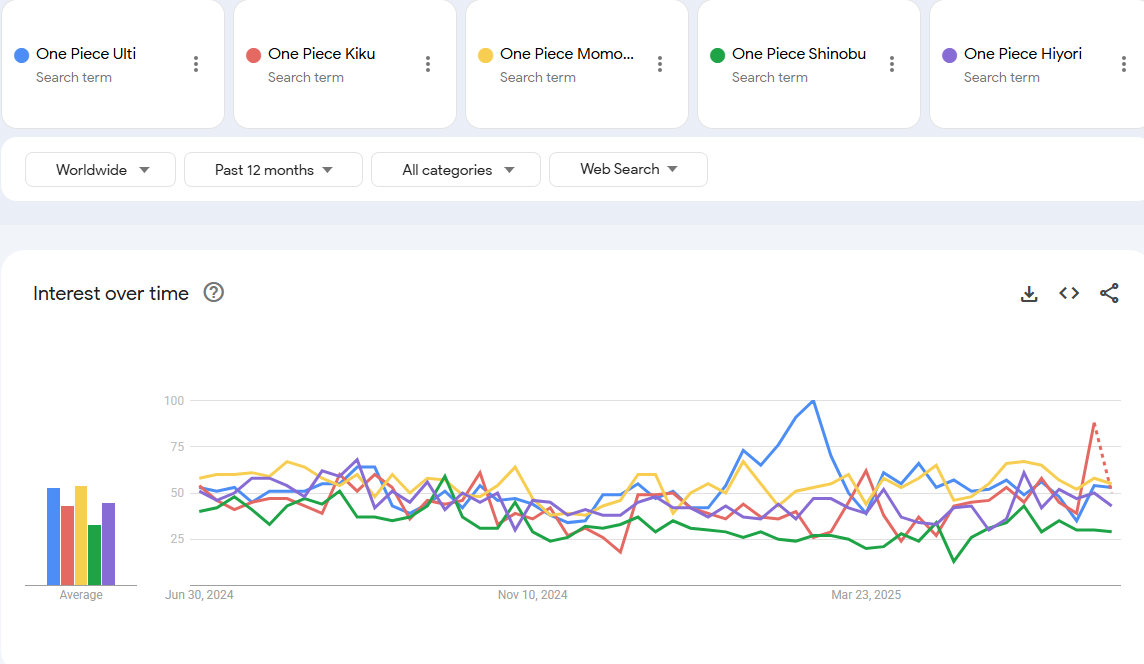This screenshot has width=1144, height=664.
Task: Click the 25 y-axis label
Action: (177, 538)
